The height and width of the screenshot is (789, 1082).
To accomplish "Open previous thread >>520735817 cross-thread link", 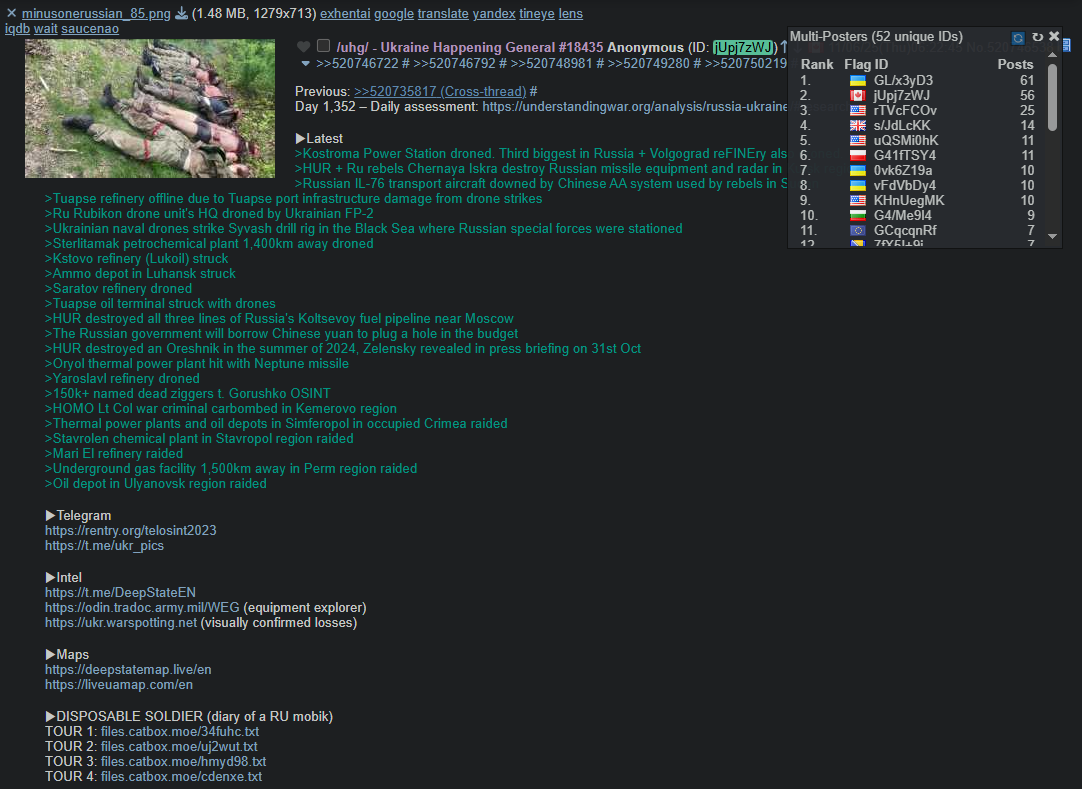I will pyautogui.click(x=440, y=91).
